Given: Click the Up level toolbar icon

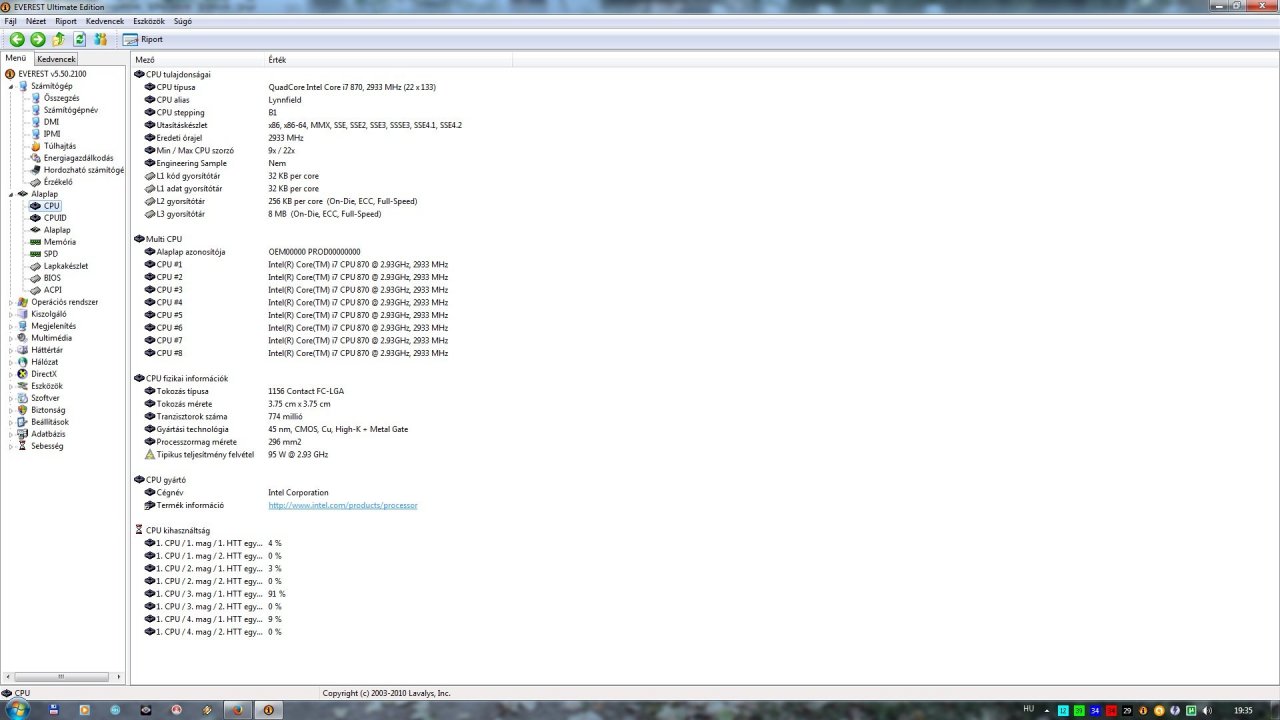Looking at the screenshot, I should coord(58,39).
